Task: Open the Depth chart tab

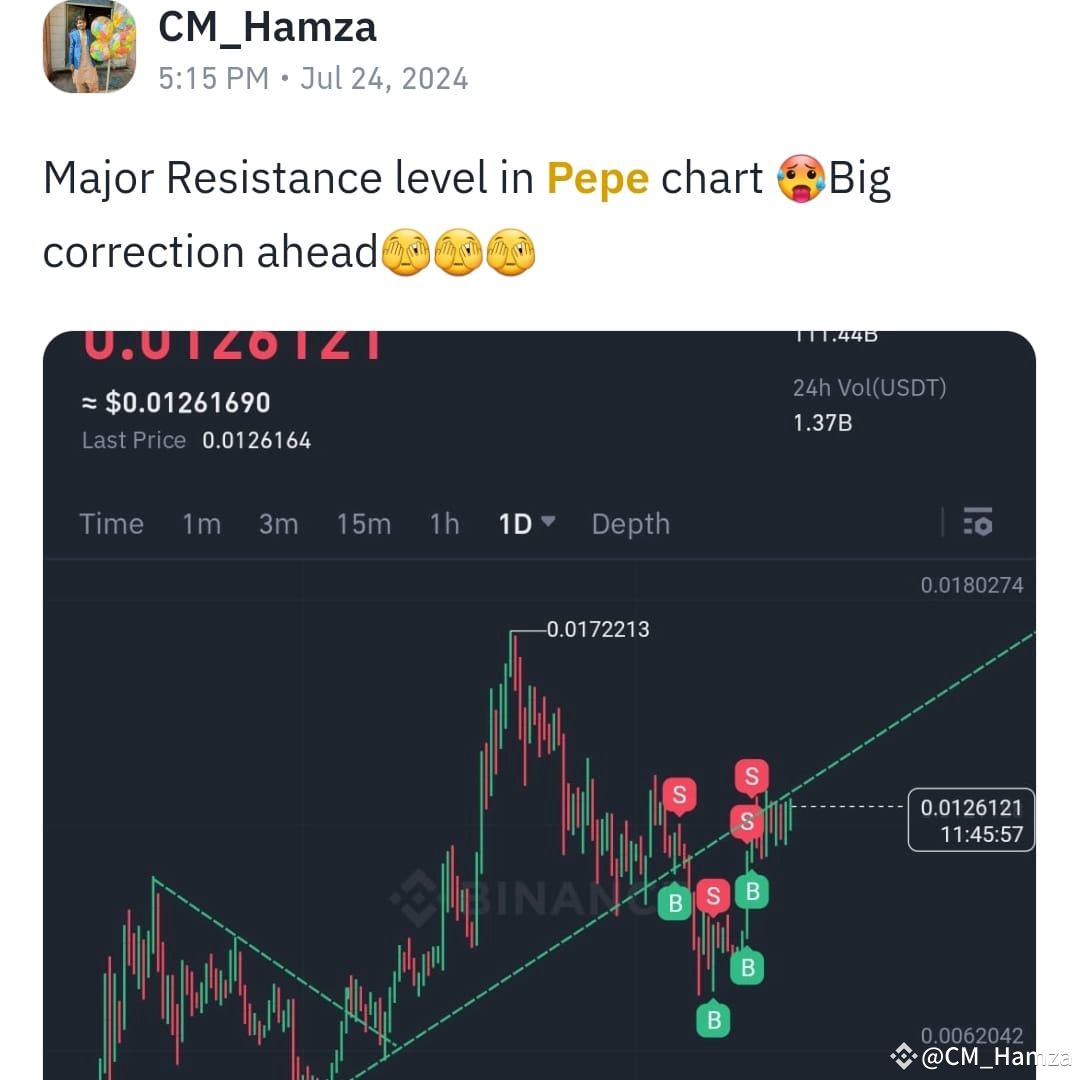Action: (x=631, y=524)
